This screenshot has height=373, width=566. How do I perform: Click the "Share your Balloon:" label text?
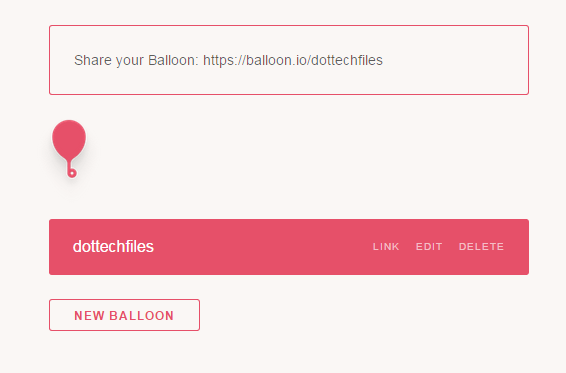tap(136, 60)
